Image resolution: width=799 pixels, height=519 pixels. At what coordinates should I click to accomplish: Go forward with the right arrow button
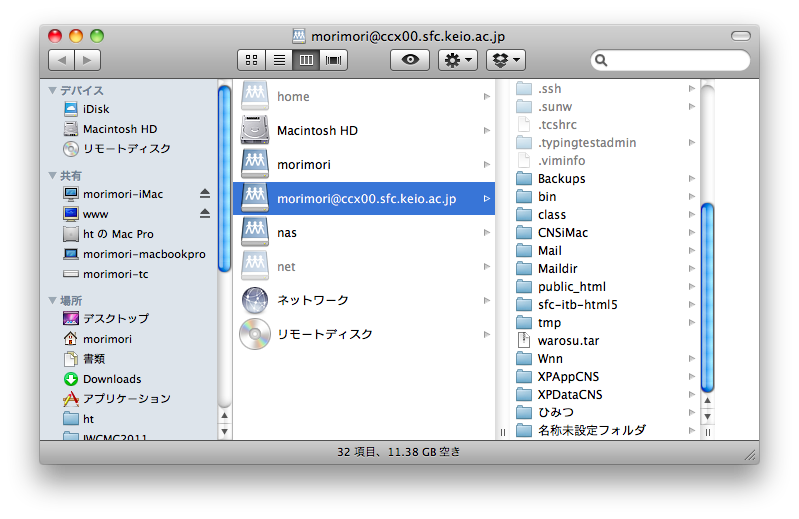88,60
